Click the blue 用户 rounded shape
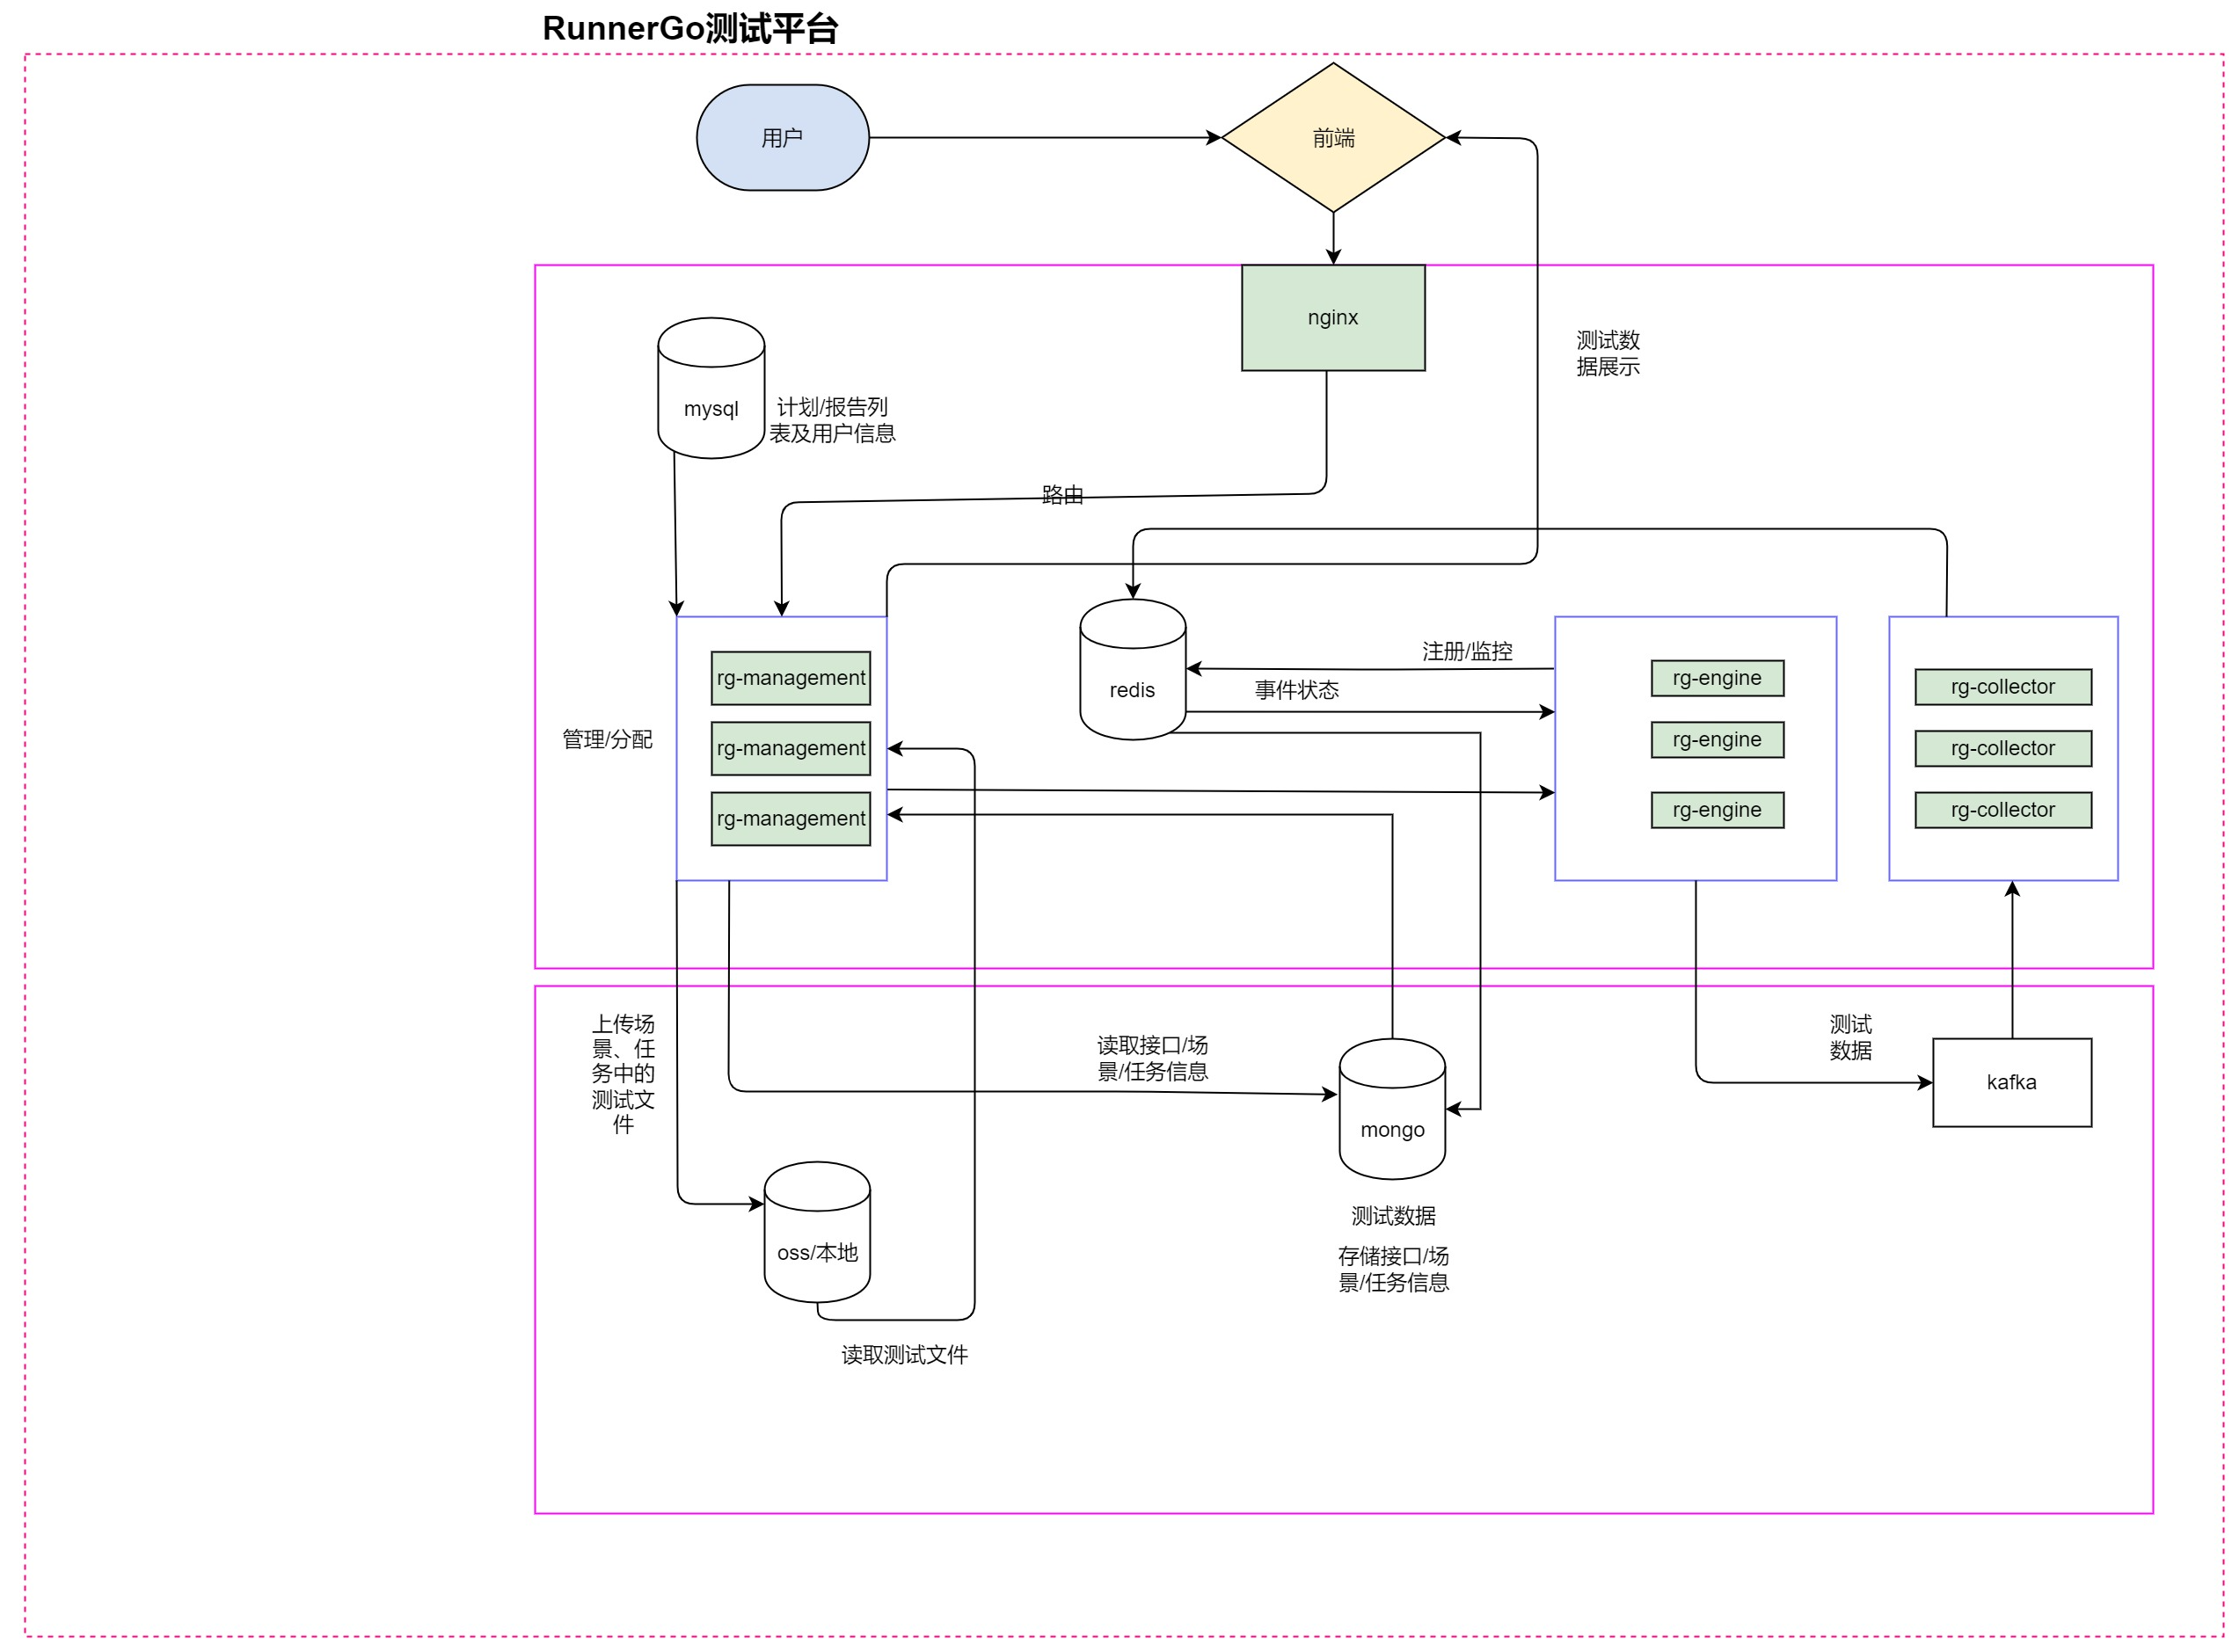This screenshot has height=1652, width=2239. click(782, 138)
